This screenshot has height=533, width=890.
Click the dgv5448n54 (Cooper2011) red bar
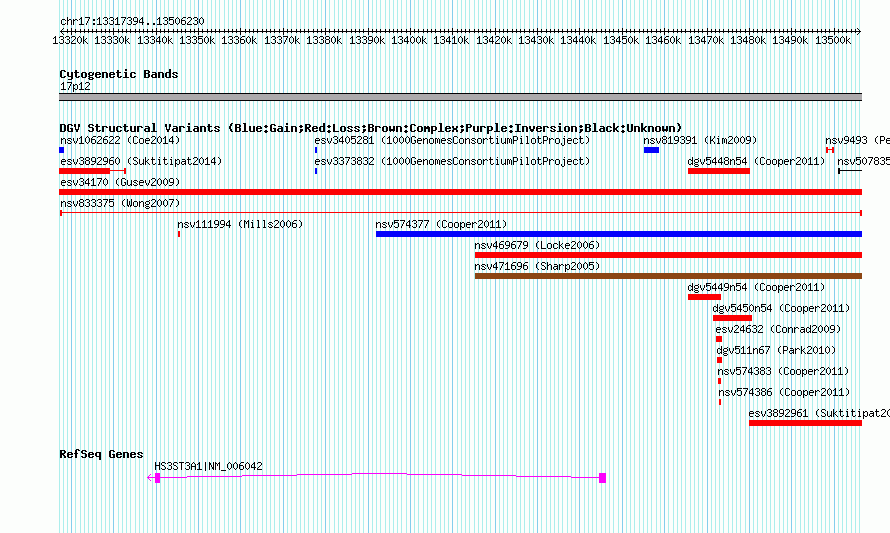click(x=719, y=171)
